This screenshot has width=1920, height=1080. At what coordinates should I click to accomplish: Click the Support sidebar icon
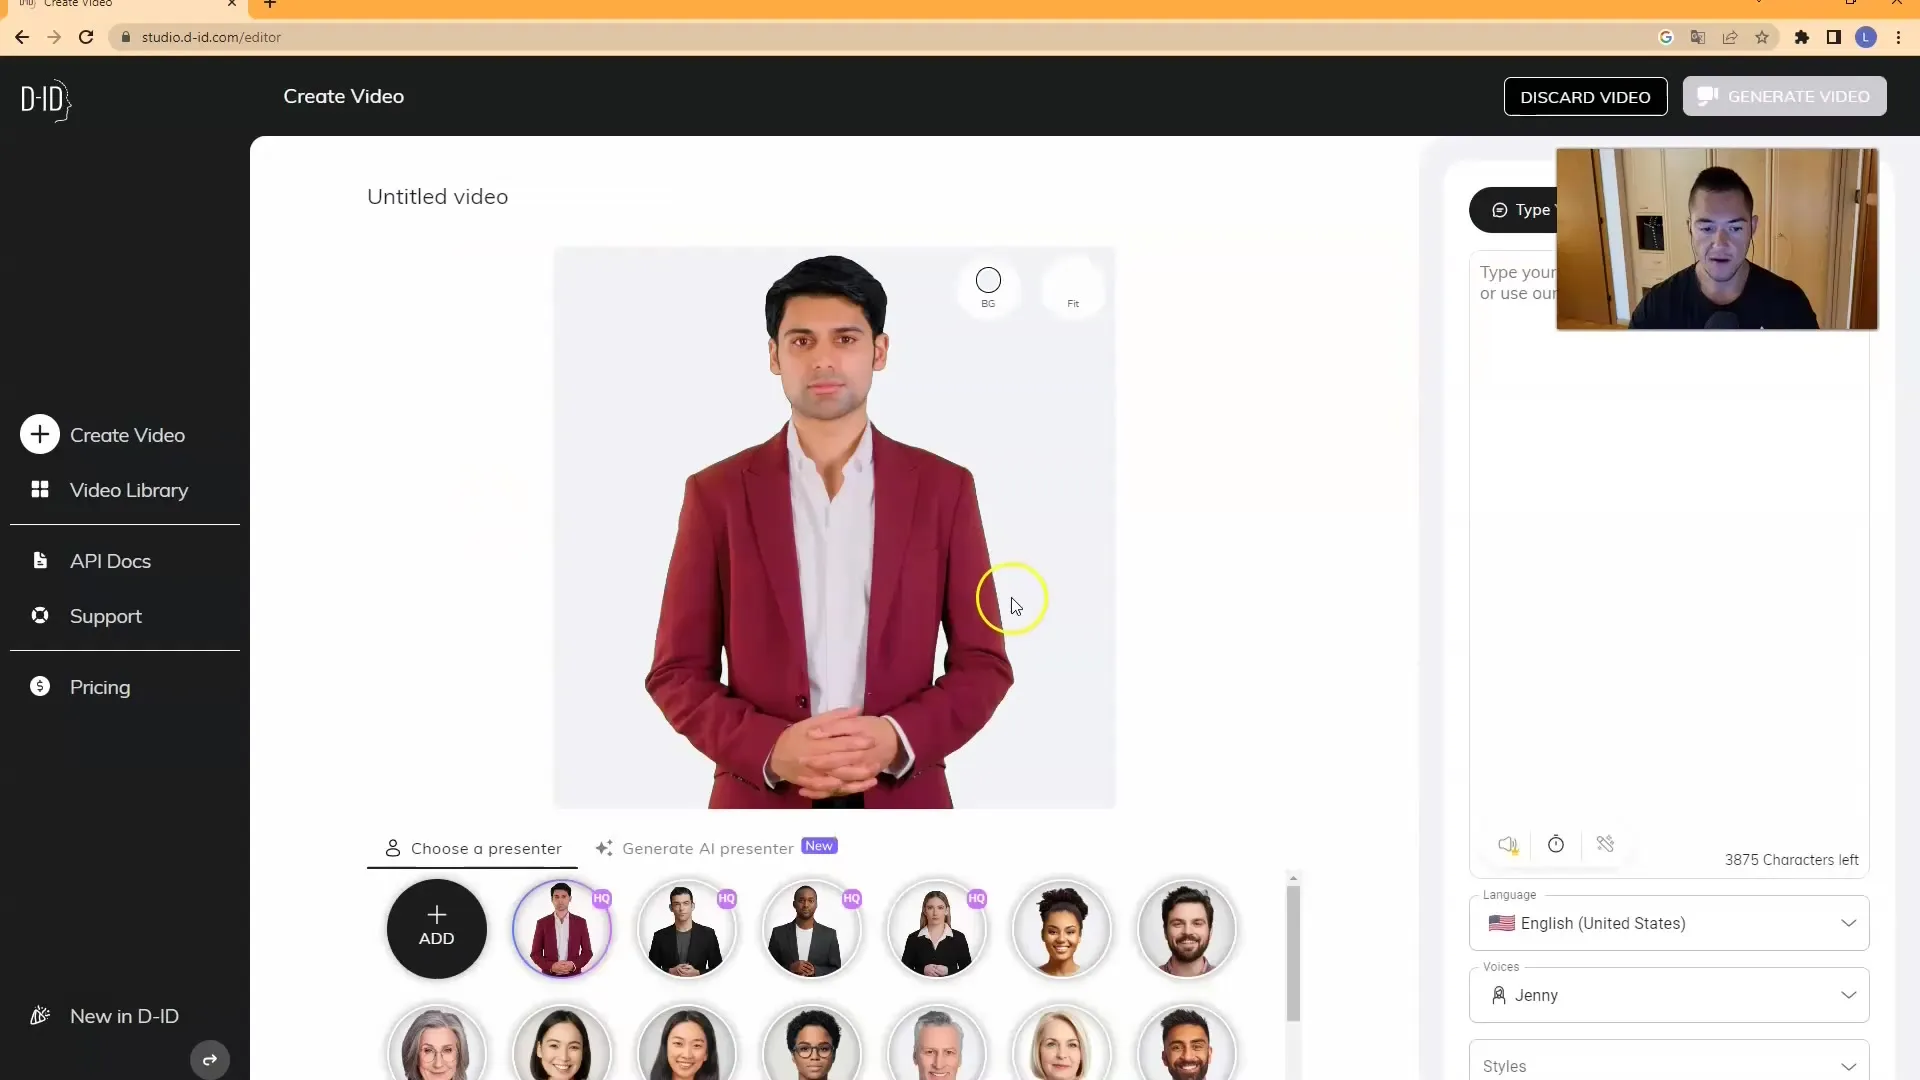pyautogui.click(x=40, y=616)
